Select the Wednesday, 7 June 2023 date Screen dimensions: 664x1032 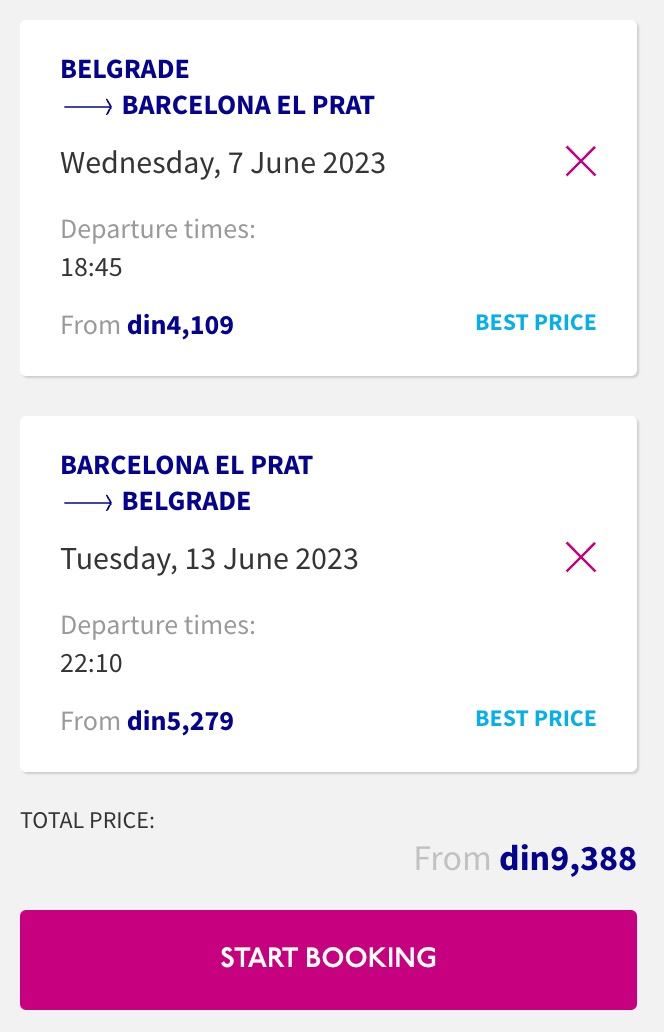[223, 163]
